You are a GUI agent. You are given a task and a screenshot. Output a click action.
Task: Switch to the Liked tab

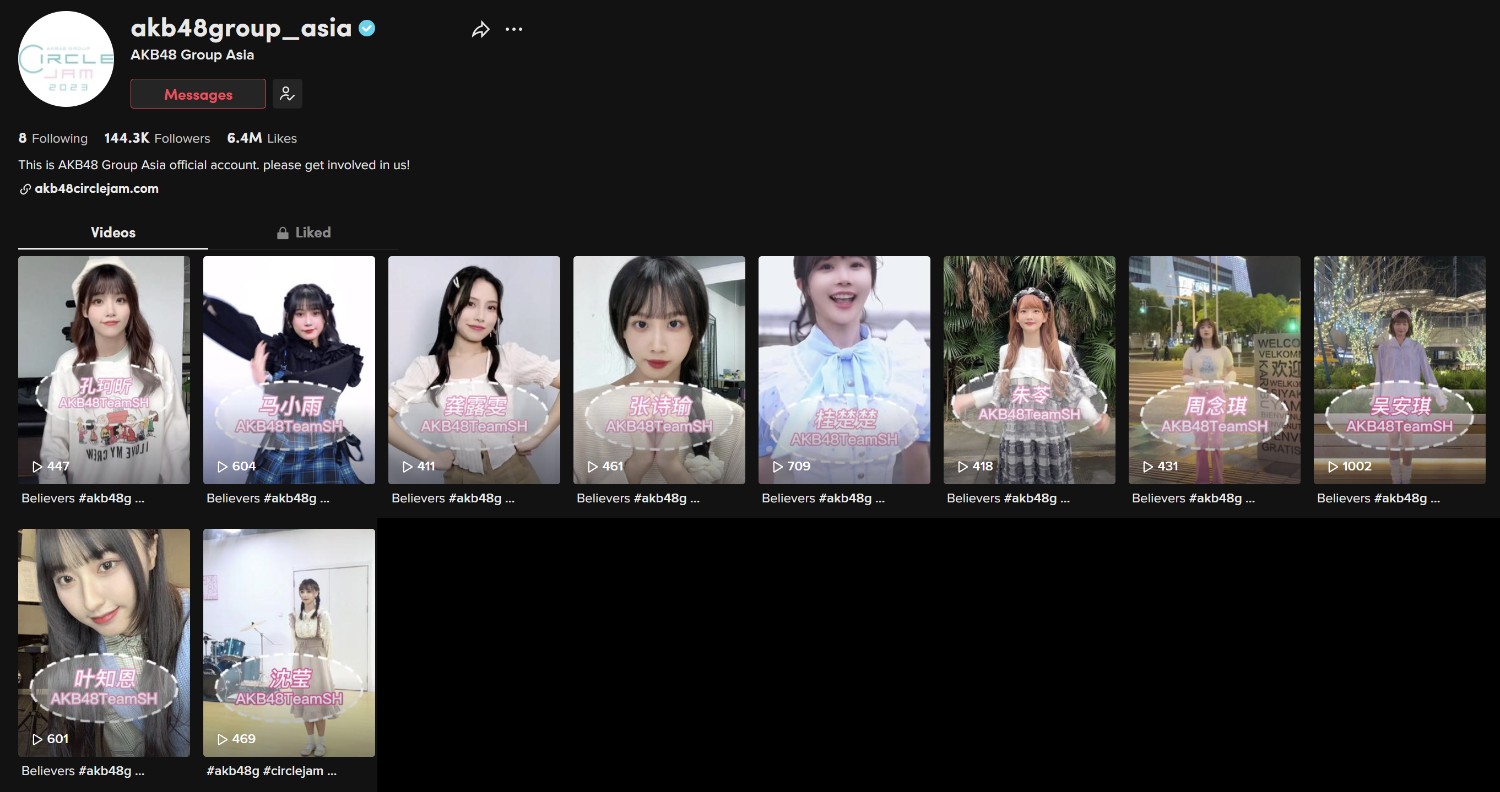tap(303, 233)
